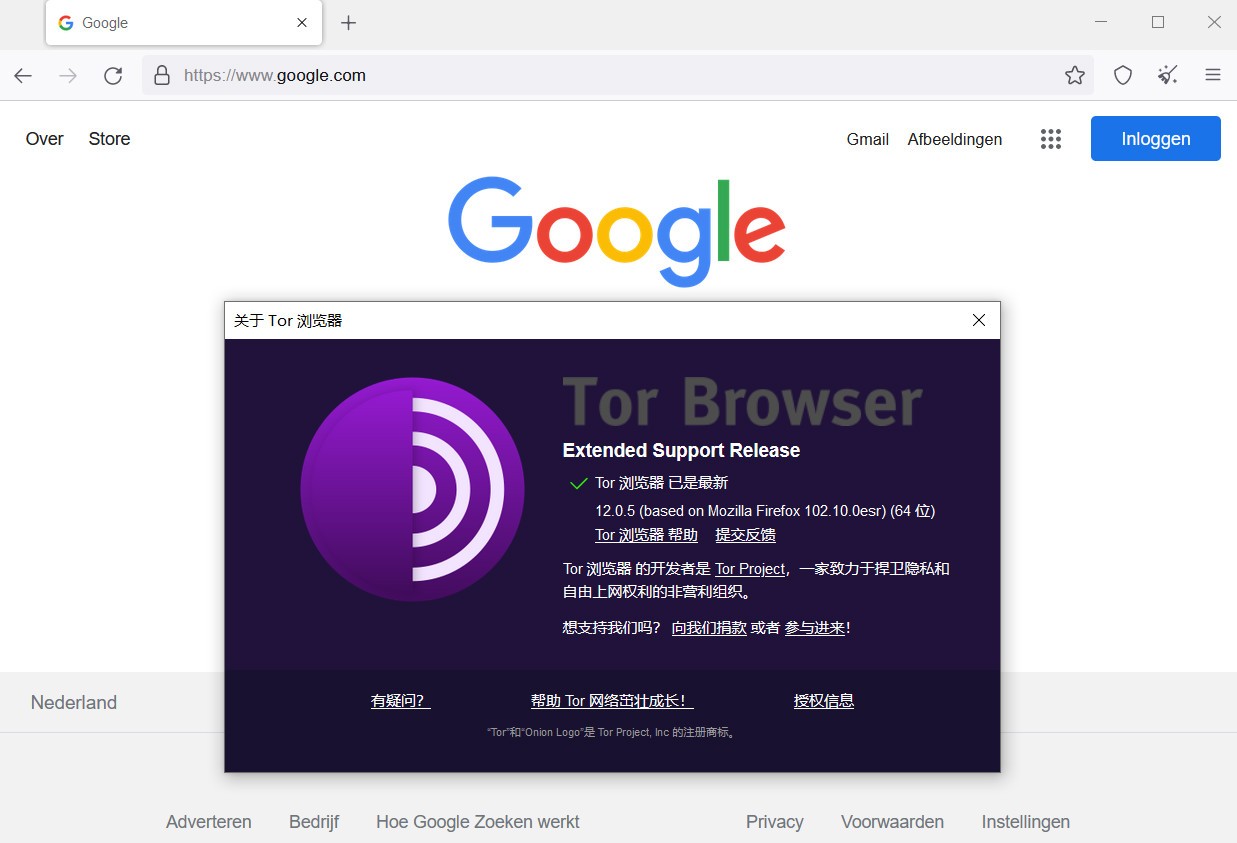Click the Inloggen button

pos(1156,139)
